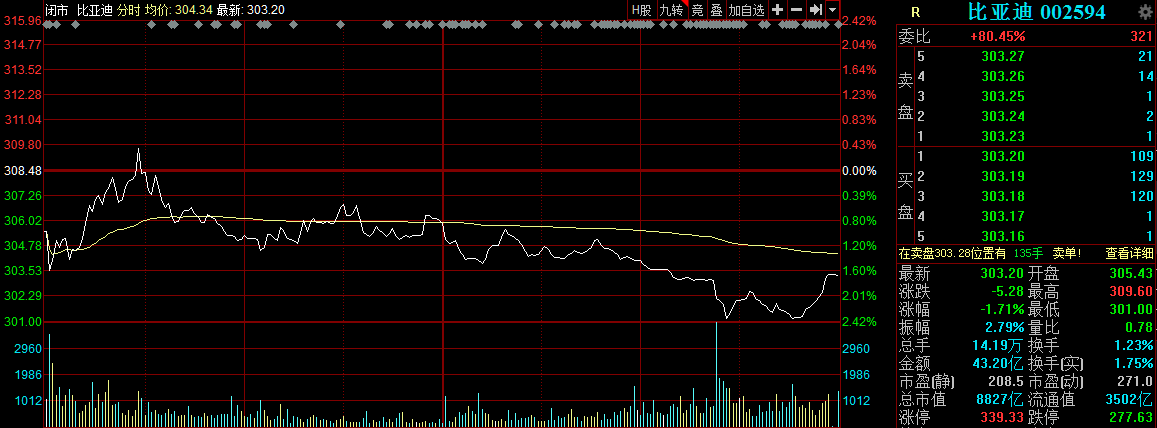
Task: Click the 涨跌 value -5.28
Action: click(x=1008, y=291)
